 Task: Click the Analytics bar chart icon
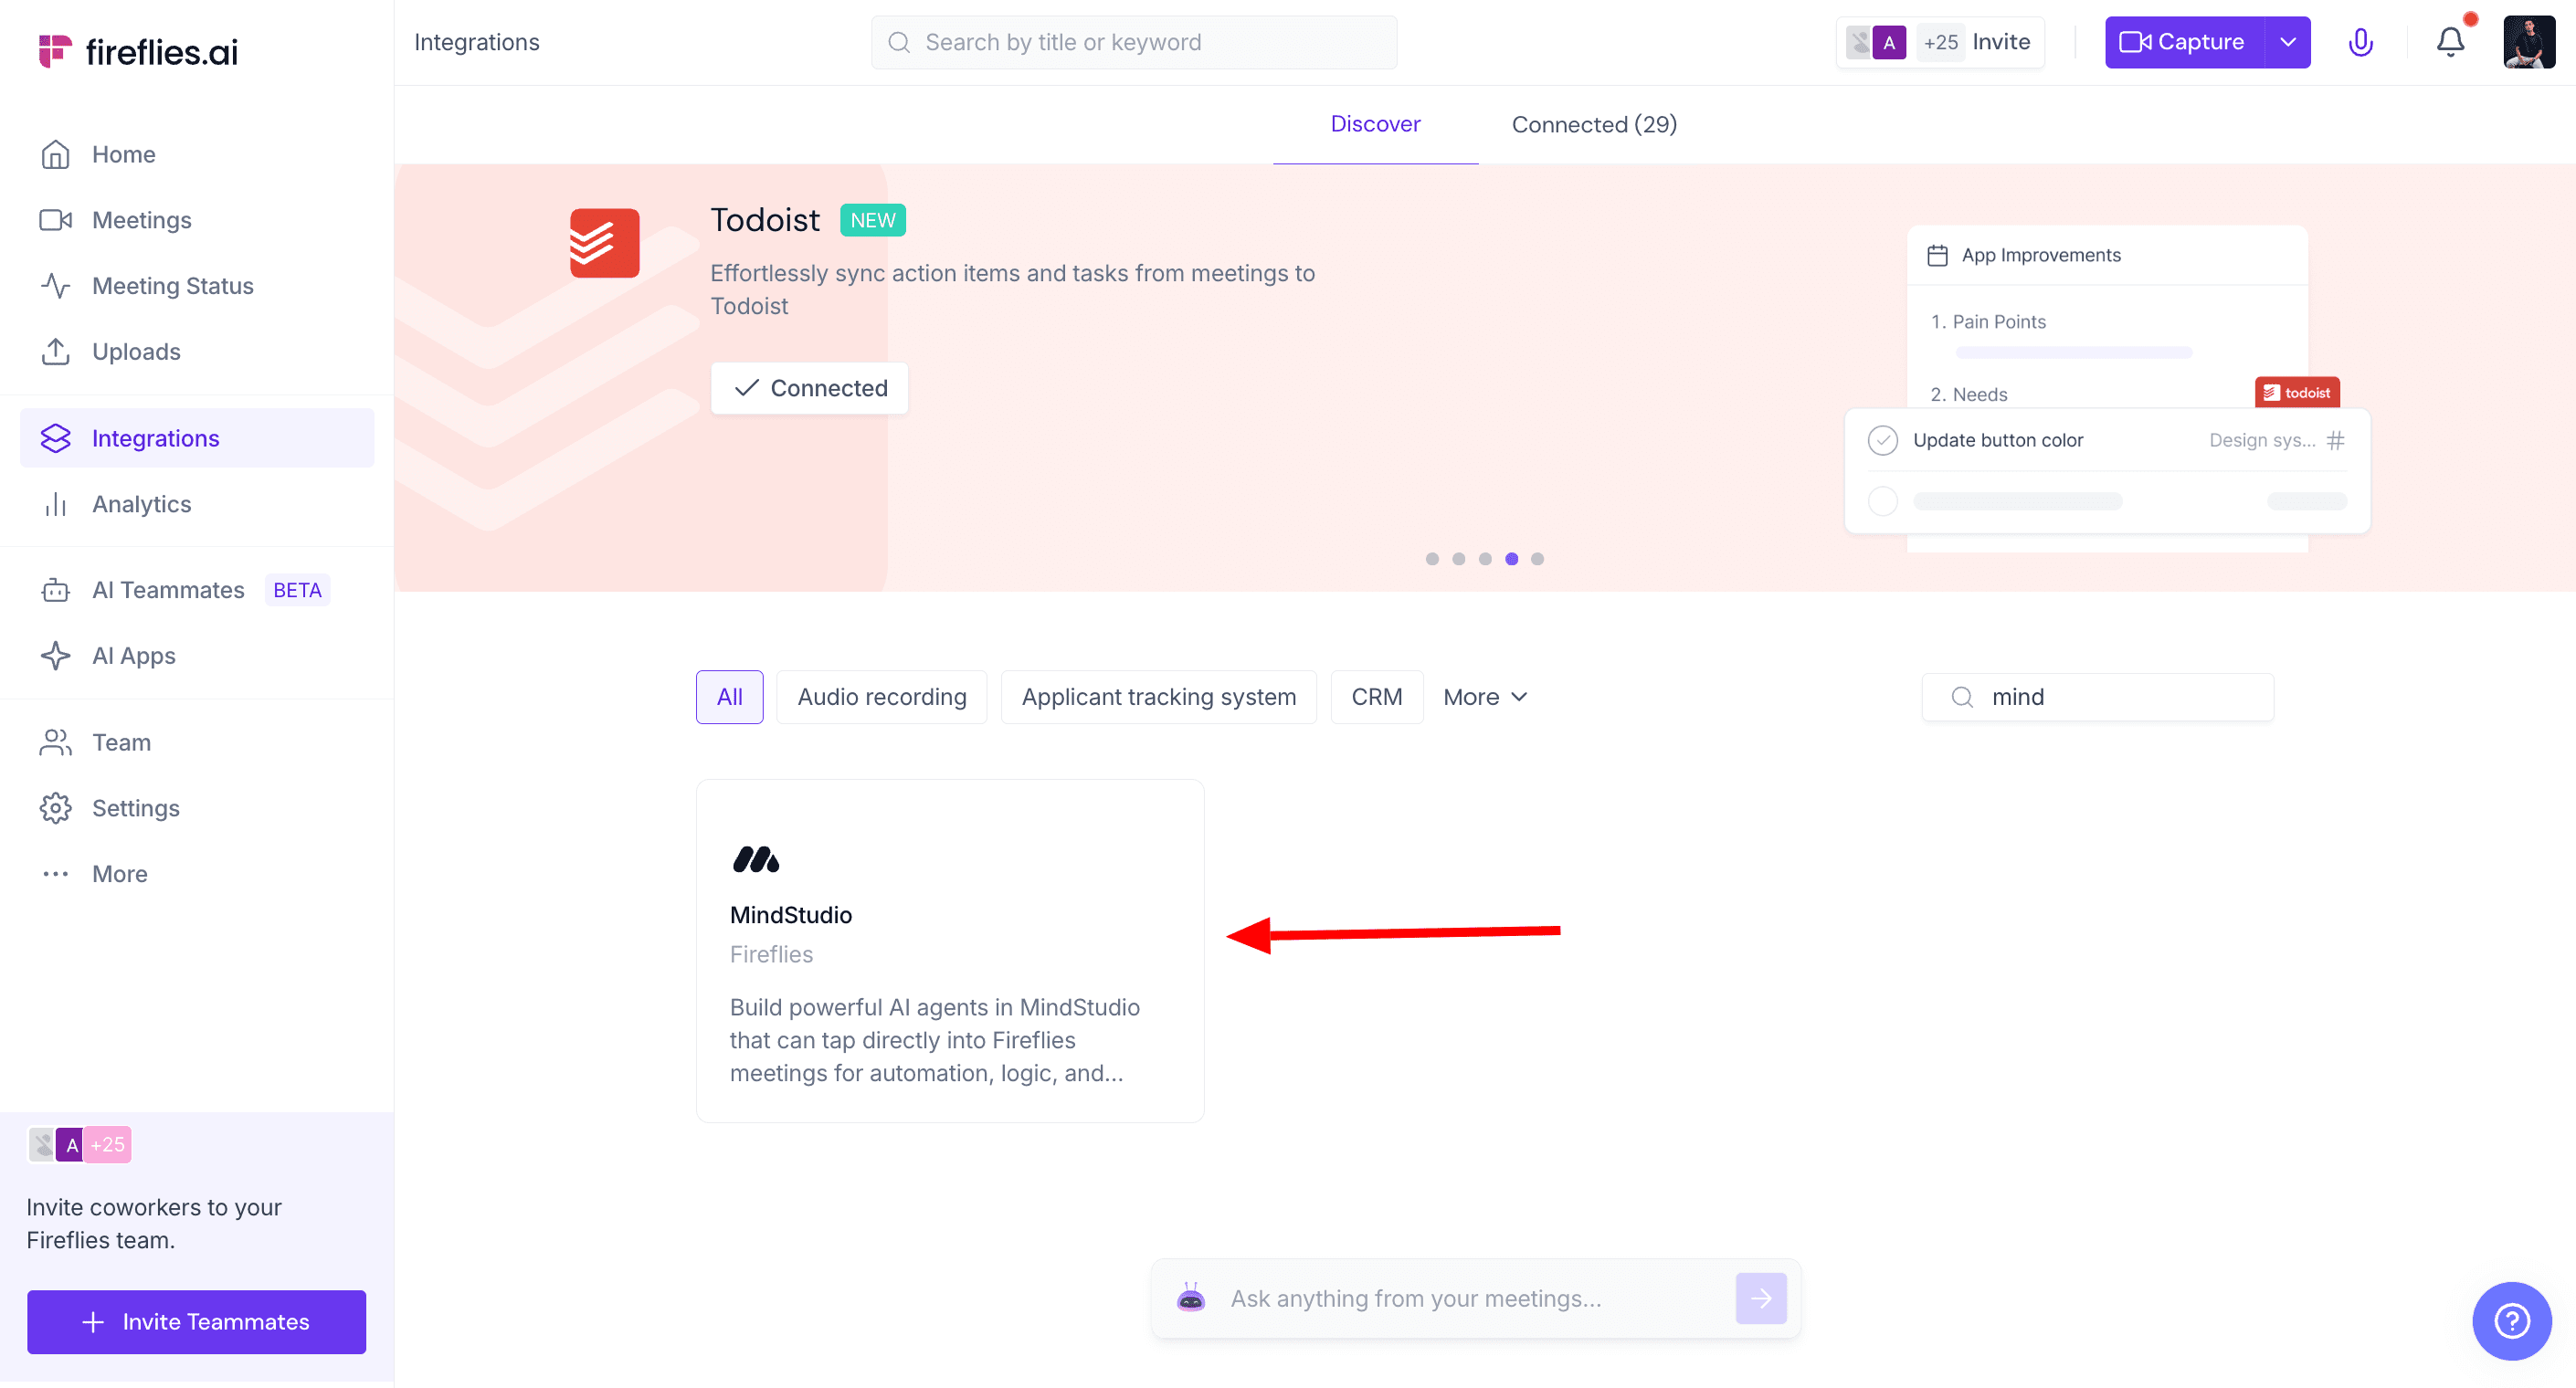55,504
